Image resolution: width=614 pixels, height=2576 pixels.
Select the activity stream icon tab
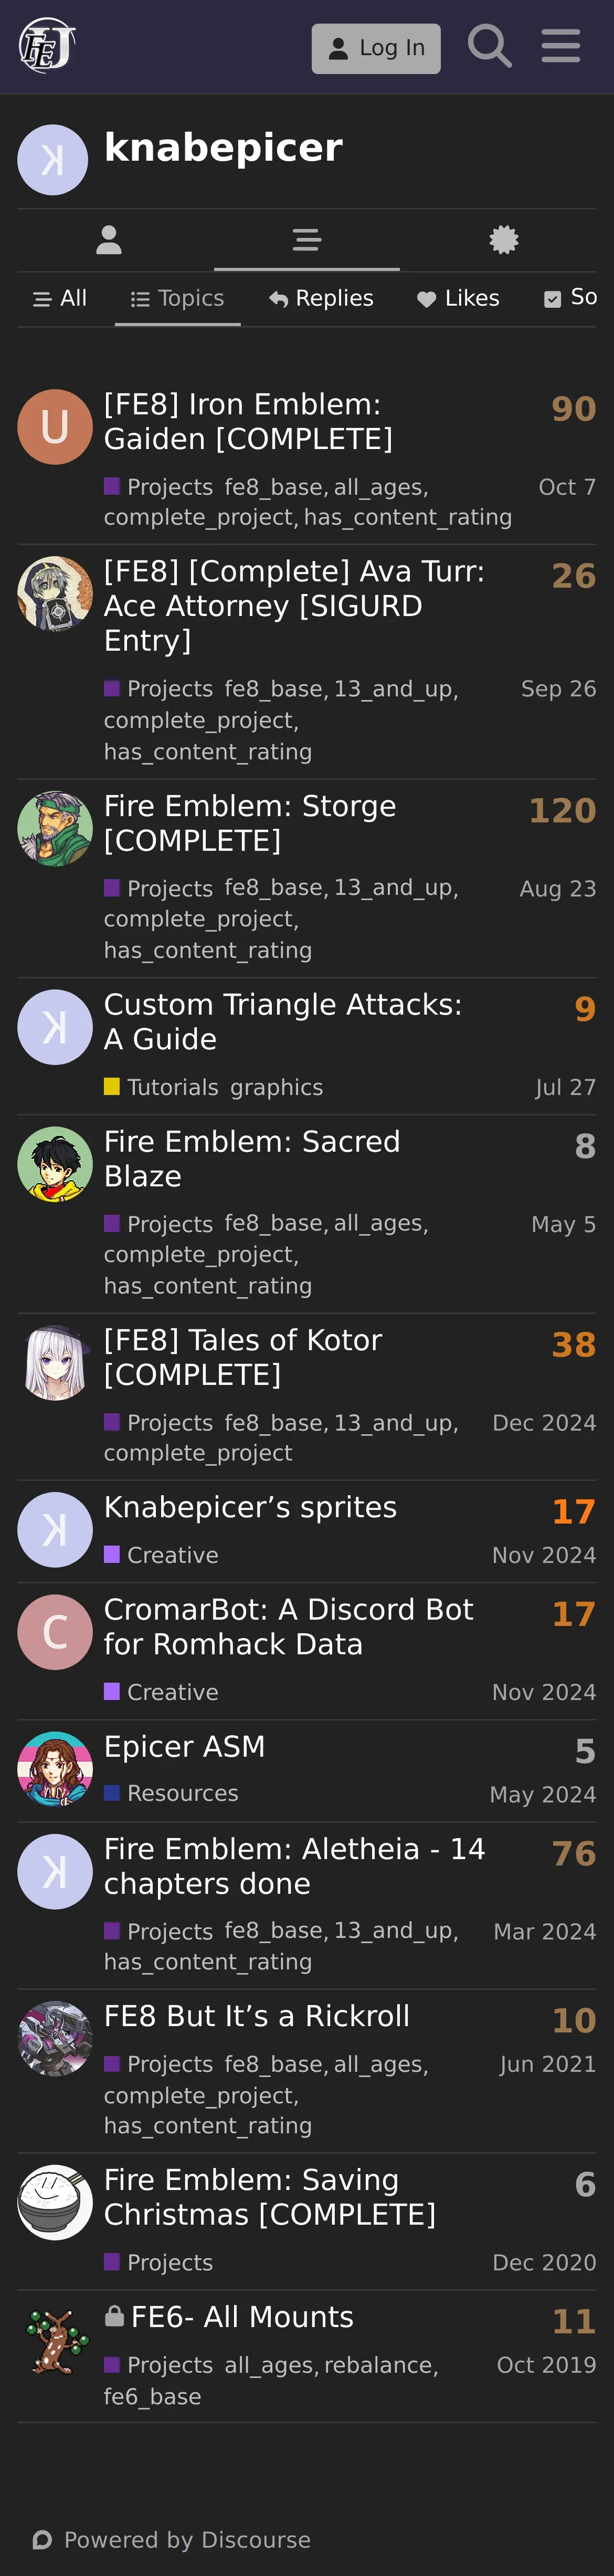[x=307, y=240]
